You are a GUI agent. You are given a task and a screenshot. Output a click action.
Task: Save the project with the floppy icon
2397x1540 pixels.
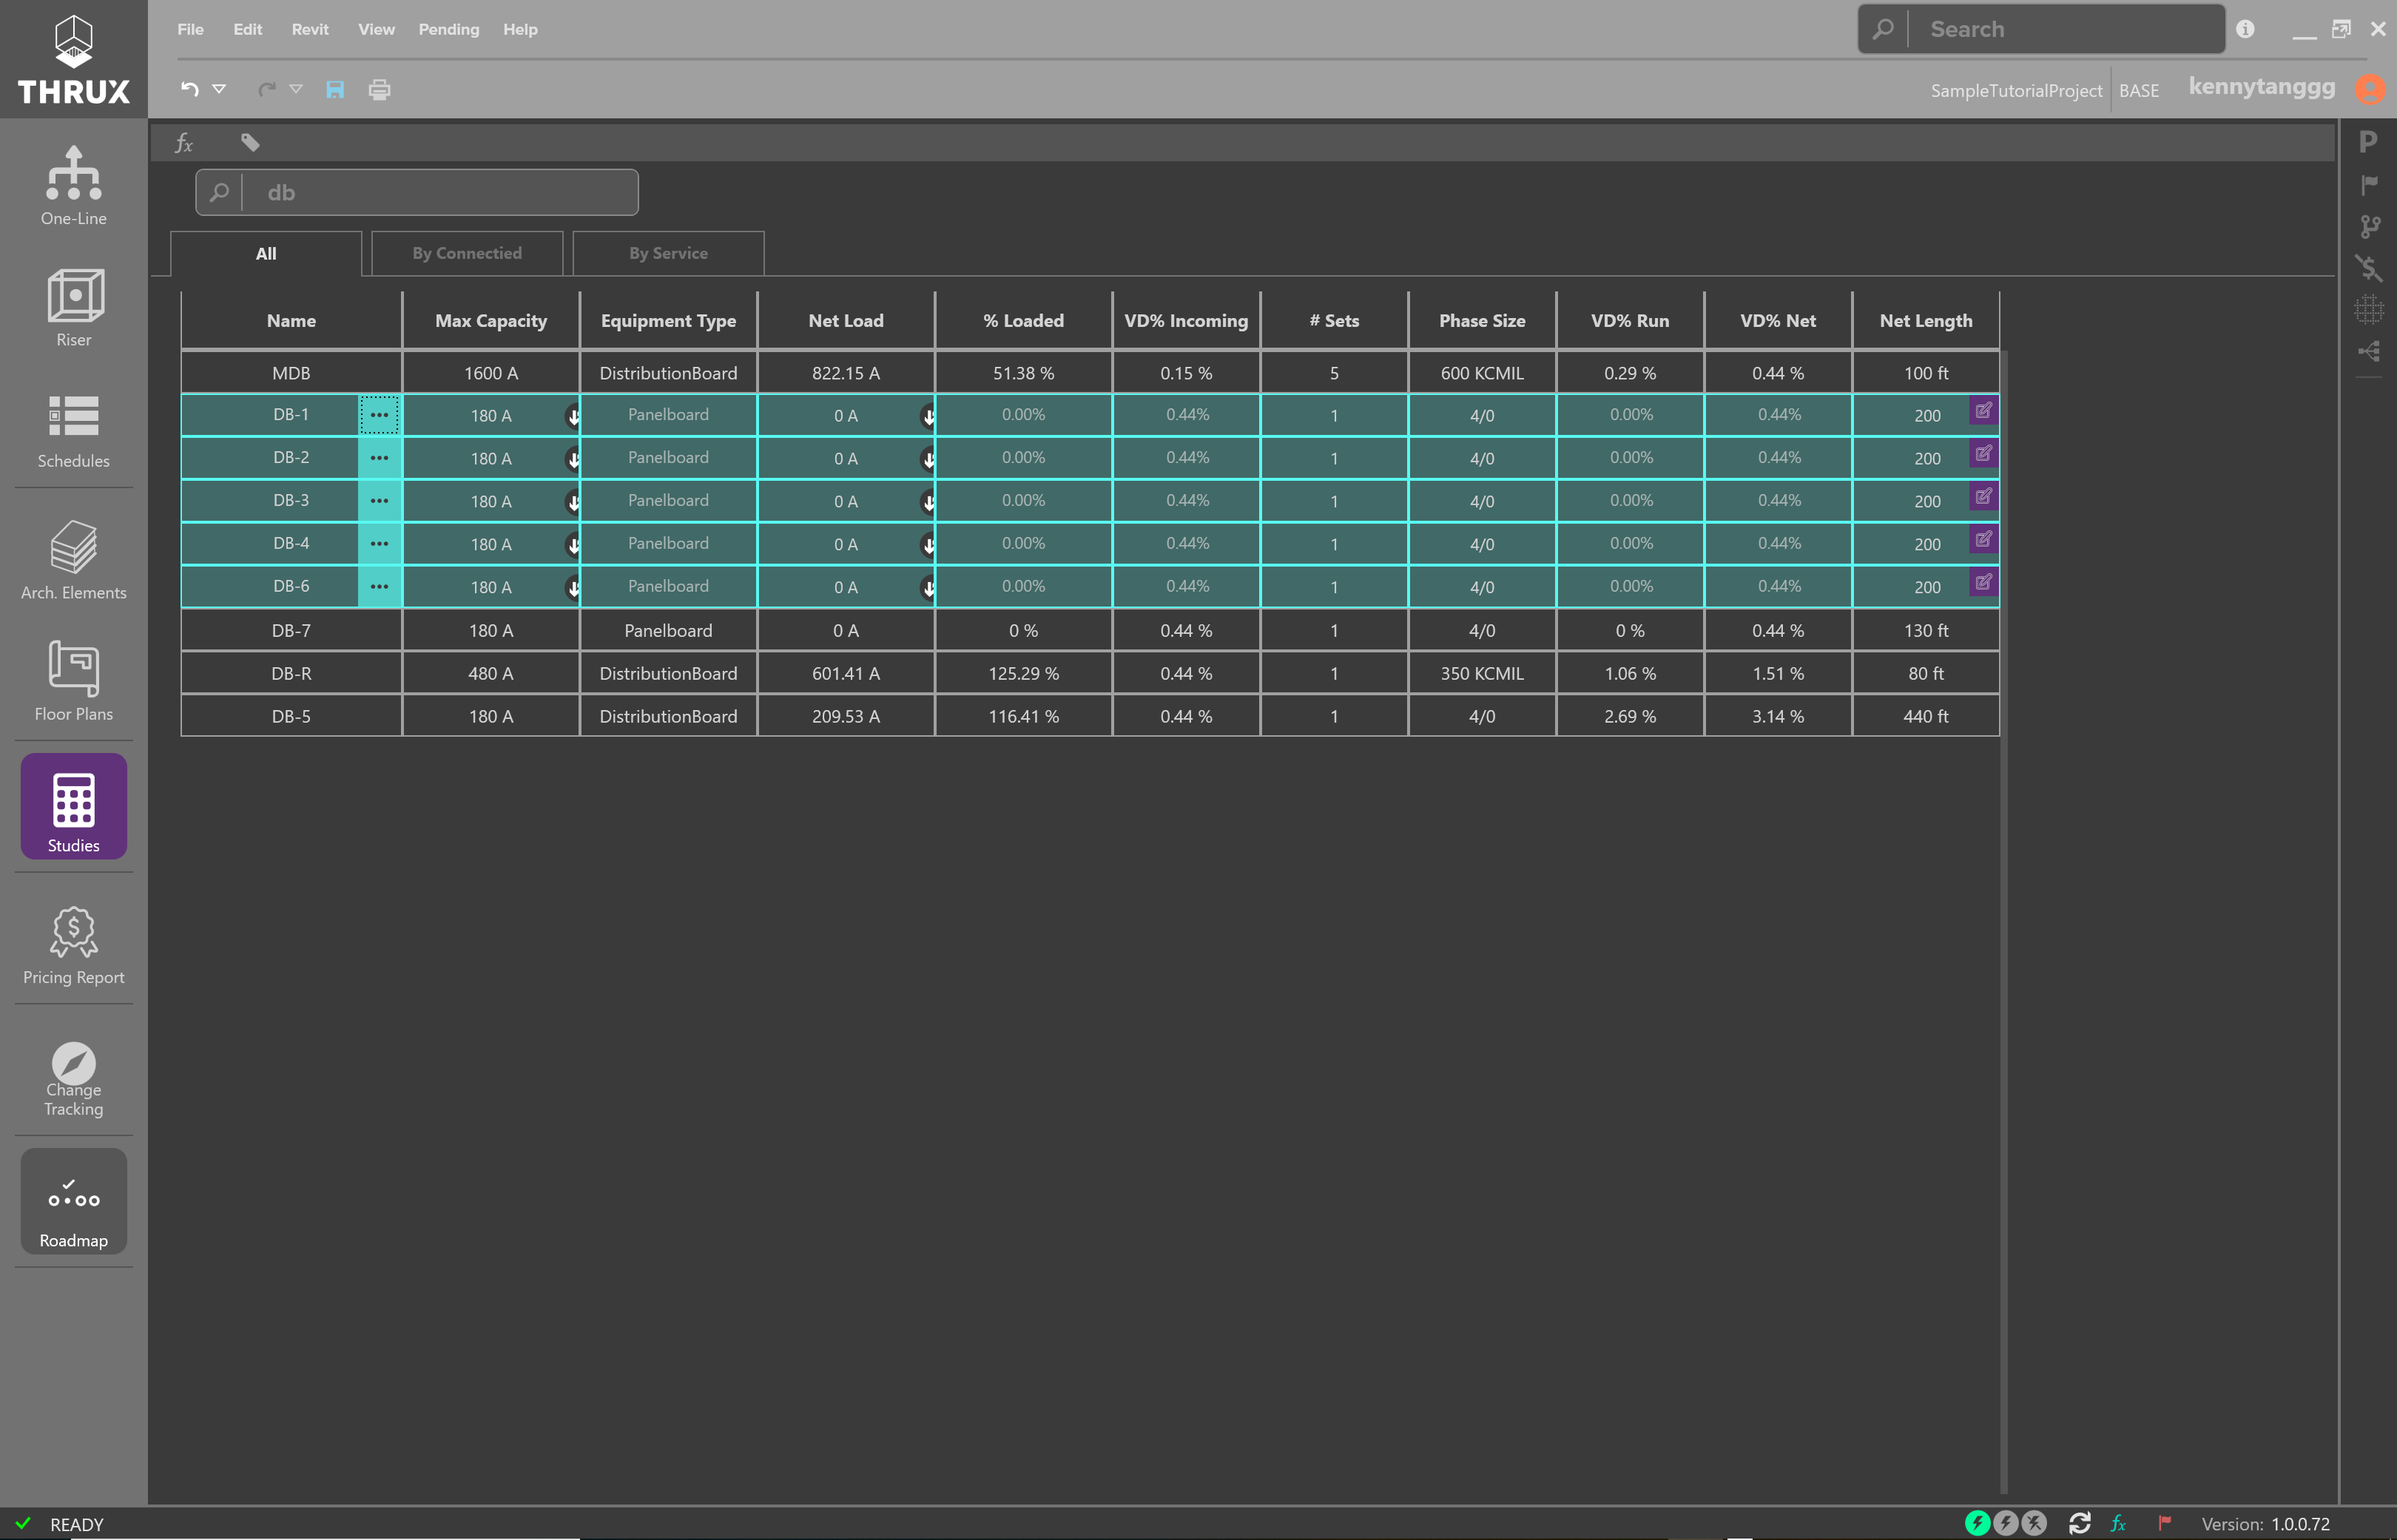pos(335,89)
